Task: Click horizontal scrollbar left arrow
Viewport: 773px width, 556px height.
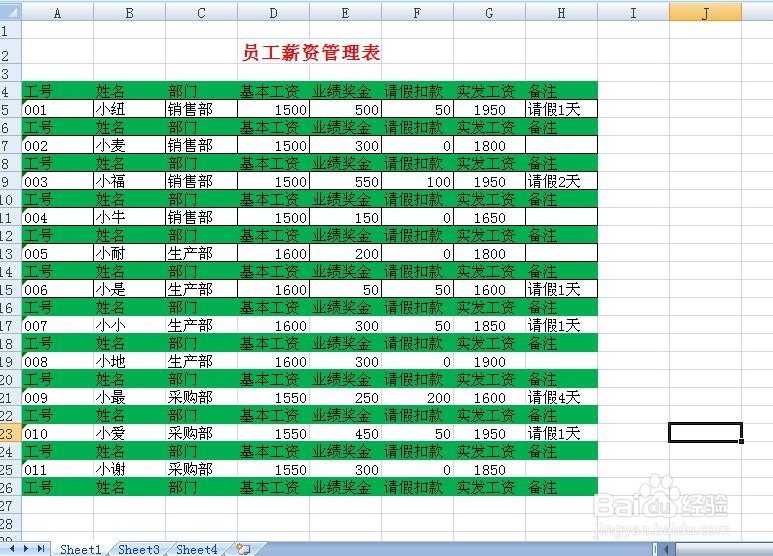Action: [x=666, y=549]
